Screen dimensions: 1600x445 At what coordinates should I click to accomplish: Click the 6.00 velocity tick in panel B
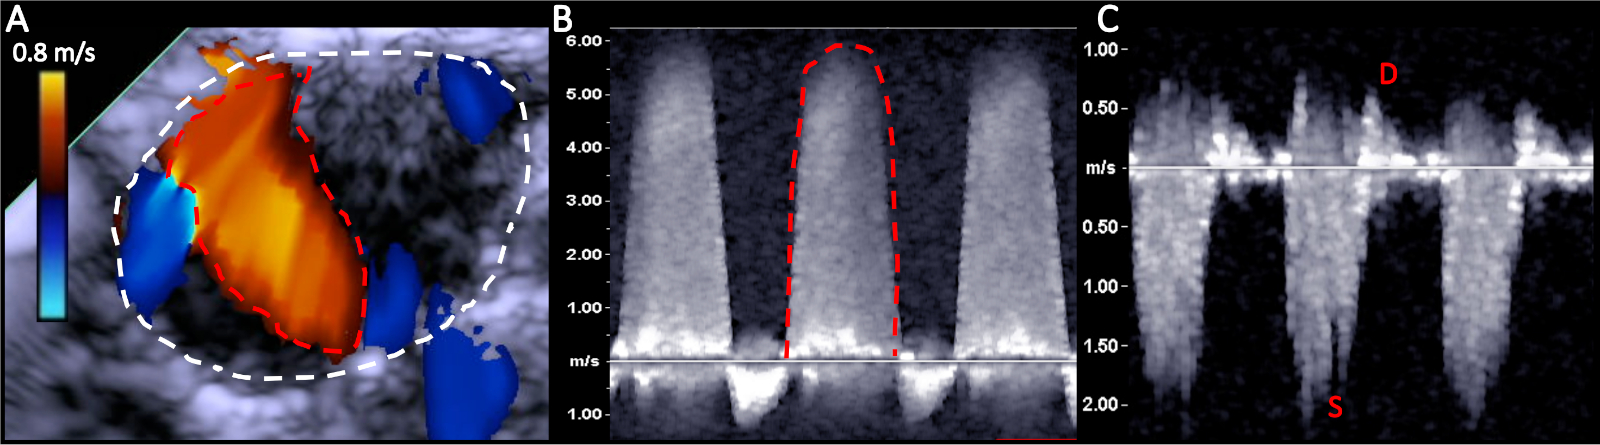583,41
